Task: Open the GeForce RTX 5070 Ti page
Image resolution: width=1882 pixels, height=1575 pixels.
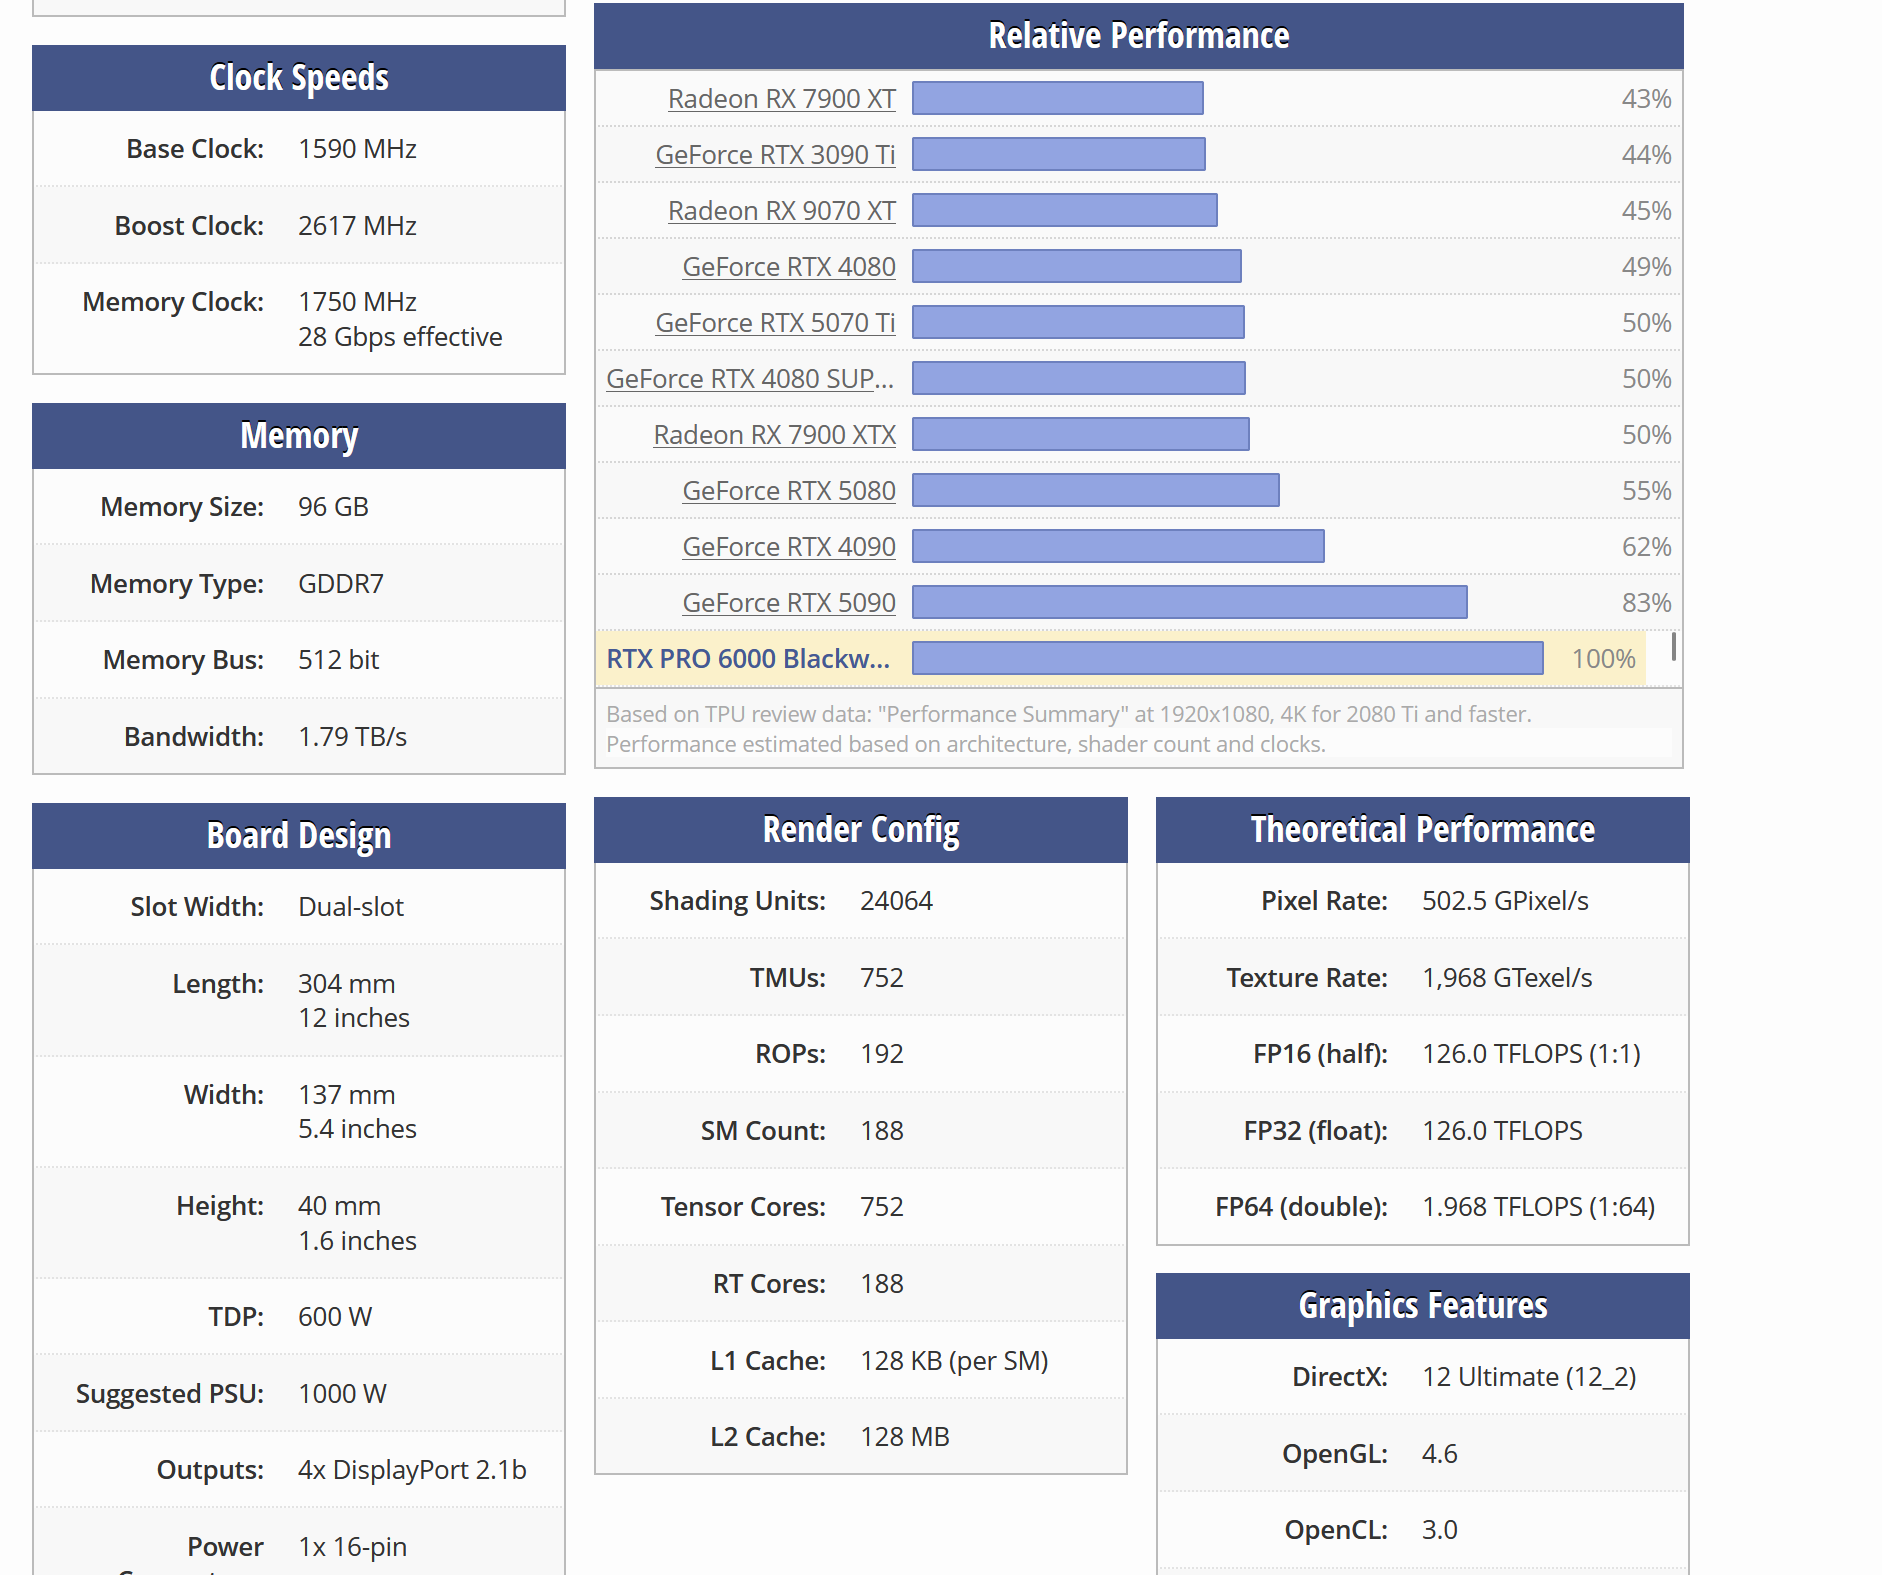Action: point(775,323)
